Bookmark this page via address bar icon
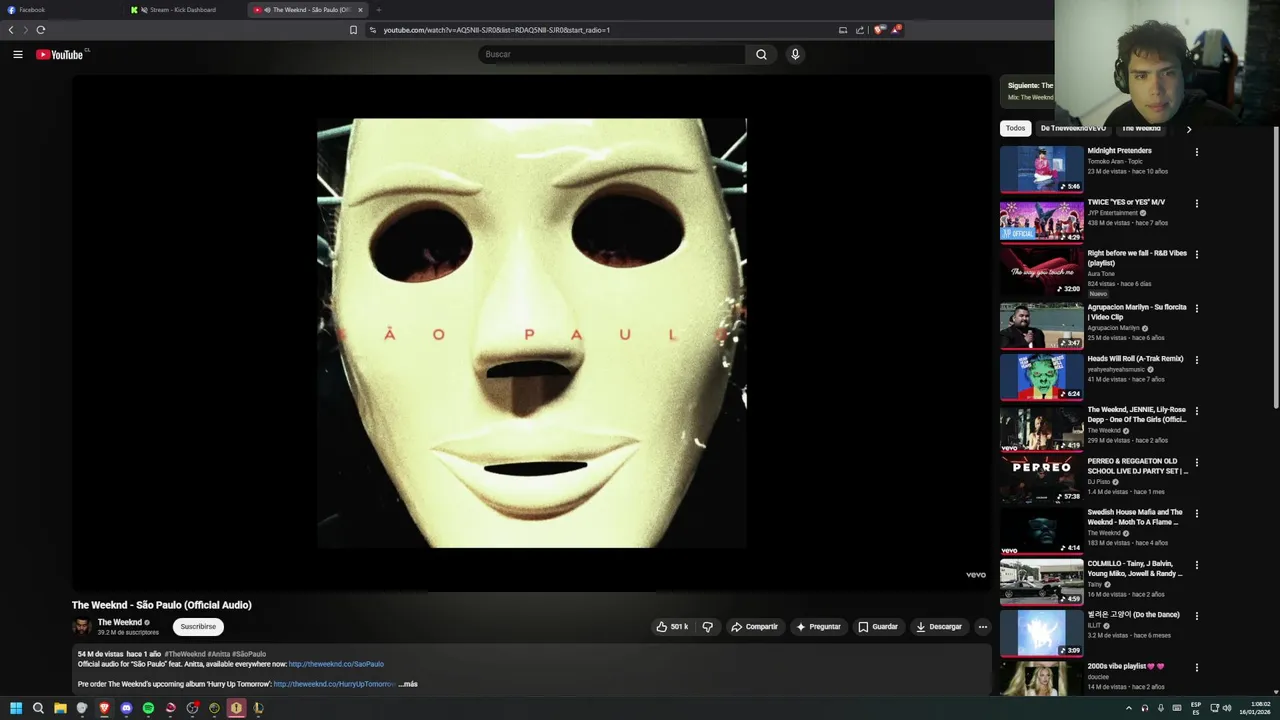This screenshot has height=720, width=1280. click(353, 30)
